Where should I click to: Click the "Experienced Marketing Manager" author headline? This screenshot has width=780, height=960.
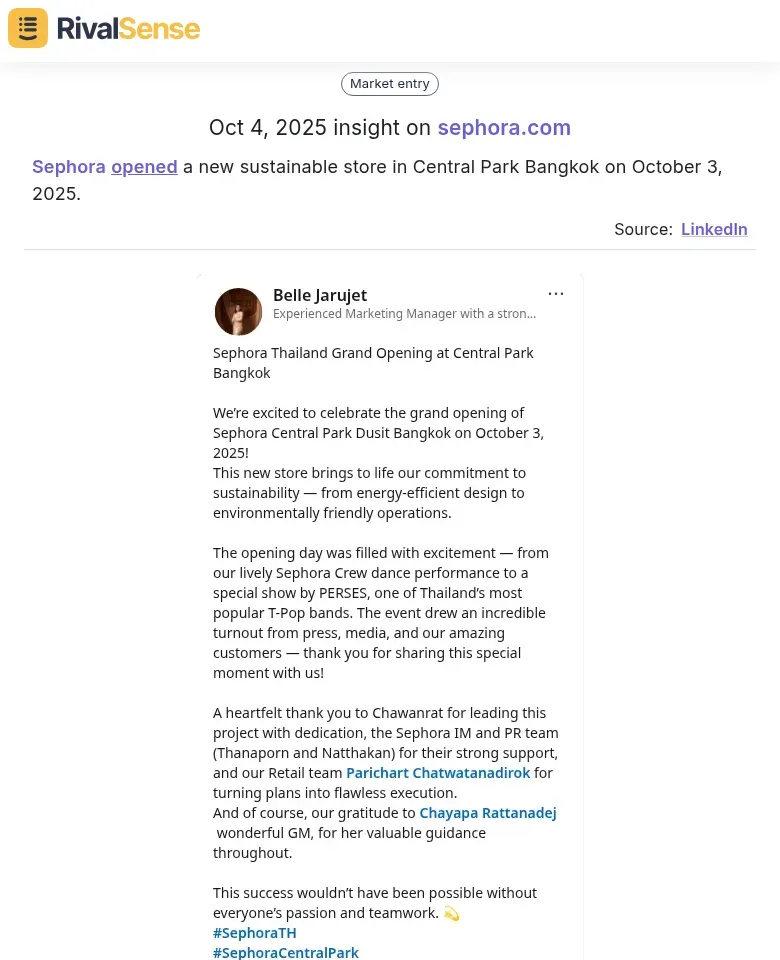pos(404,314)
